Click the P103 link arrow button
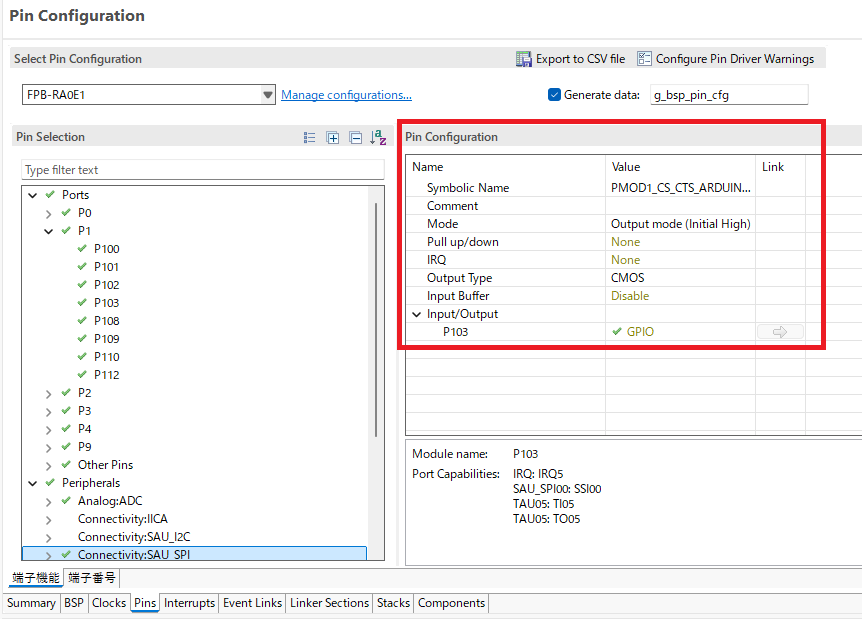This screenshot has height=619, width=862. tap(780, 332)
